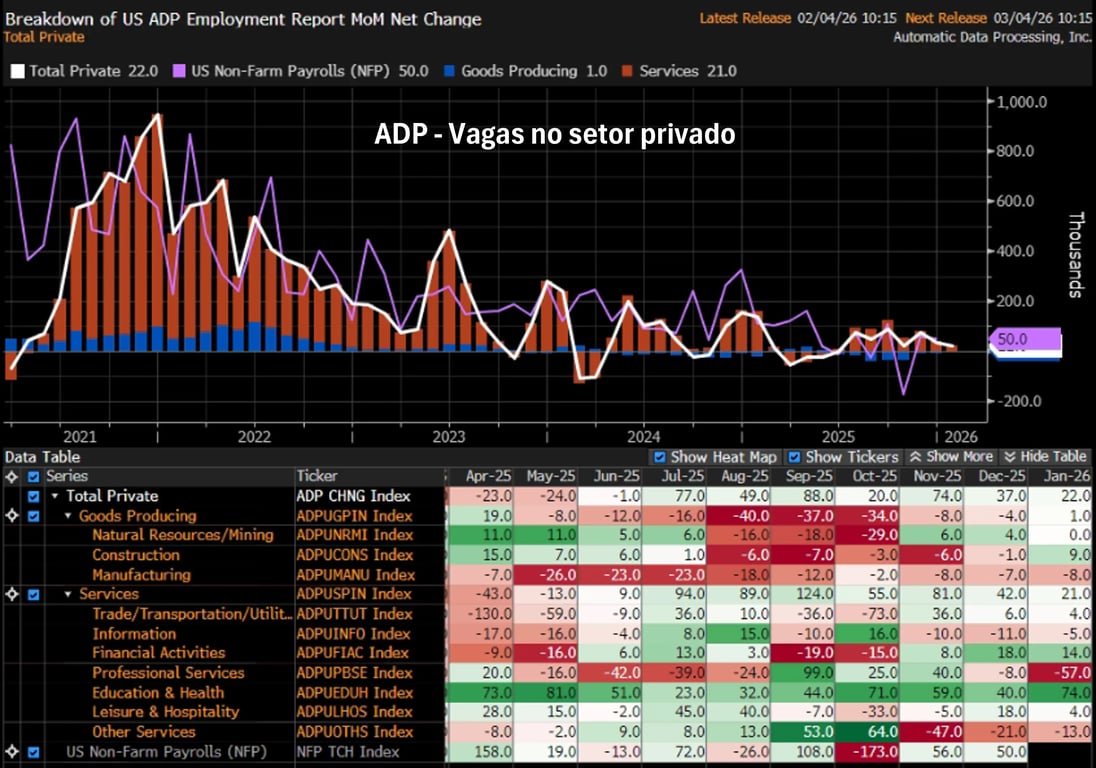Click the diamond icon in the Series header row
The image size is (1096, 768).
click(12, 476)
